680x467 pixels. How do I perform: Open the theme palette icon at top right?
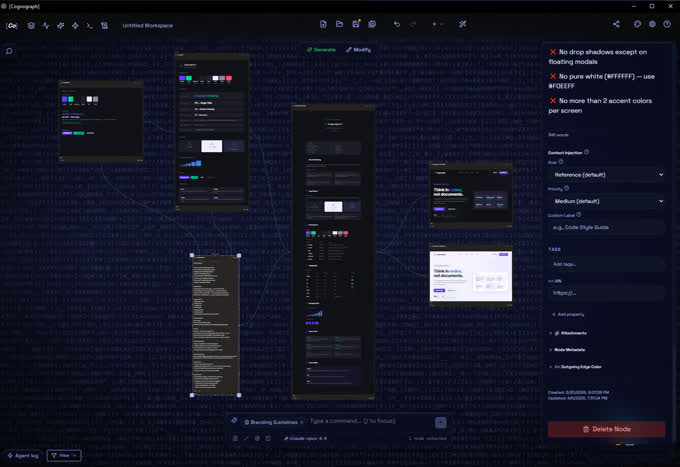pos(637,24)
